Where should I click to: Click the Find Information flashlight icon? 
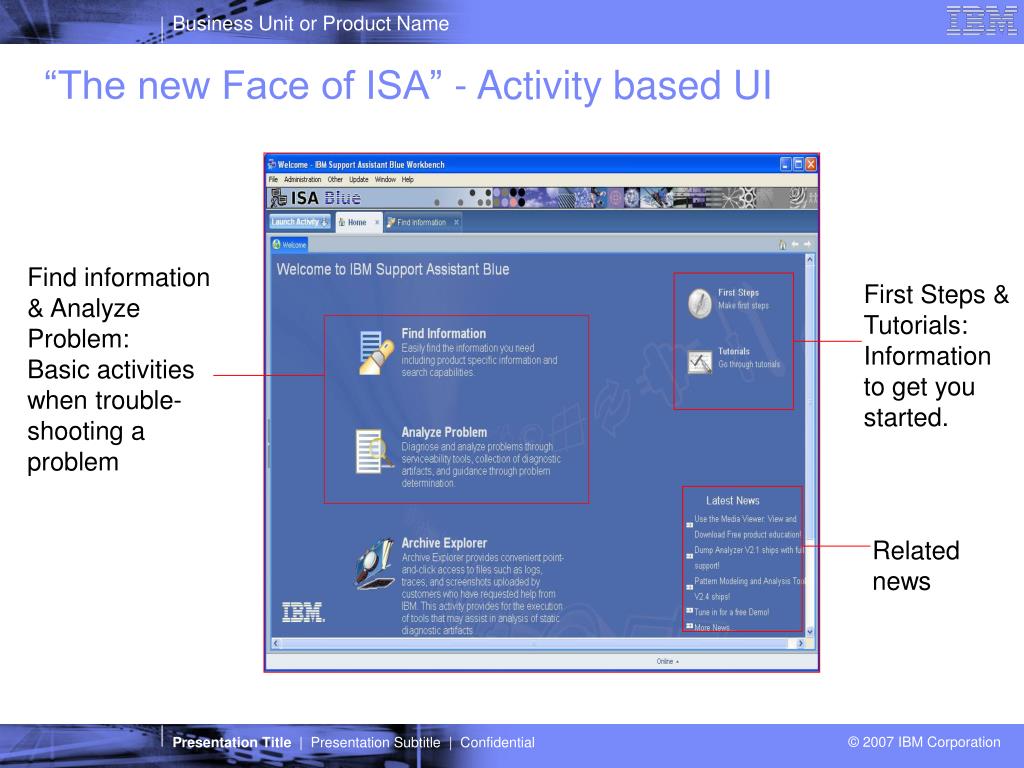click(376, 353)
